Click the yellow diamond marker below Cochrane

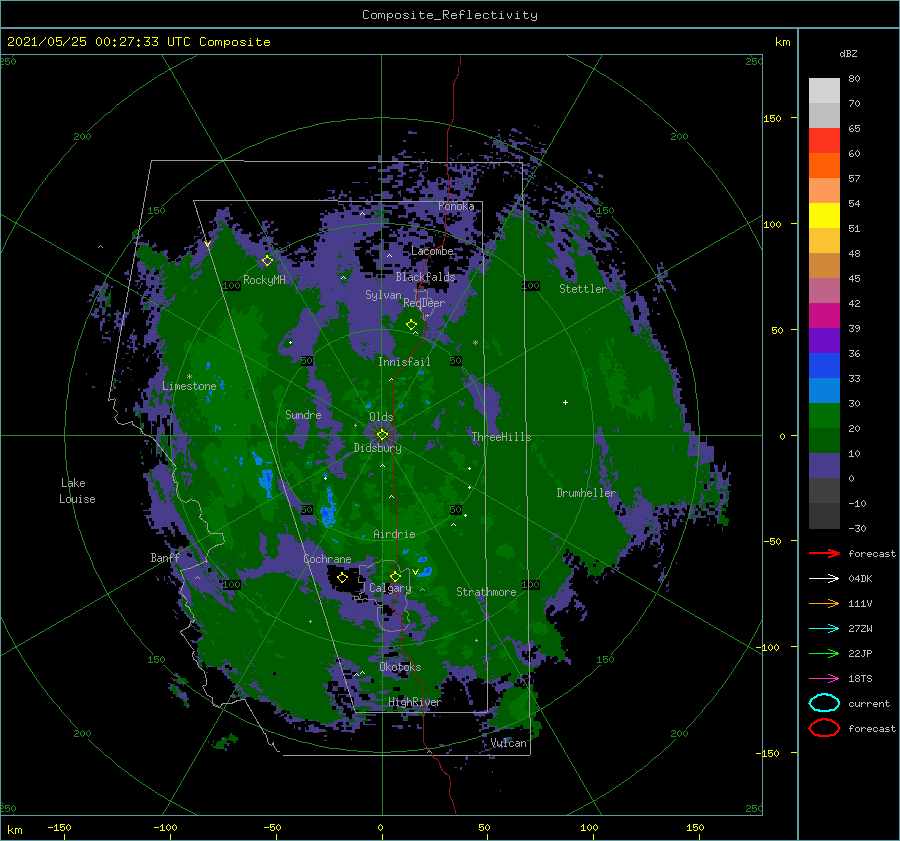coord(342,578)
